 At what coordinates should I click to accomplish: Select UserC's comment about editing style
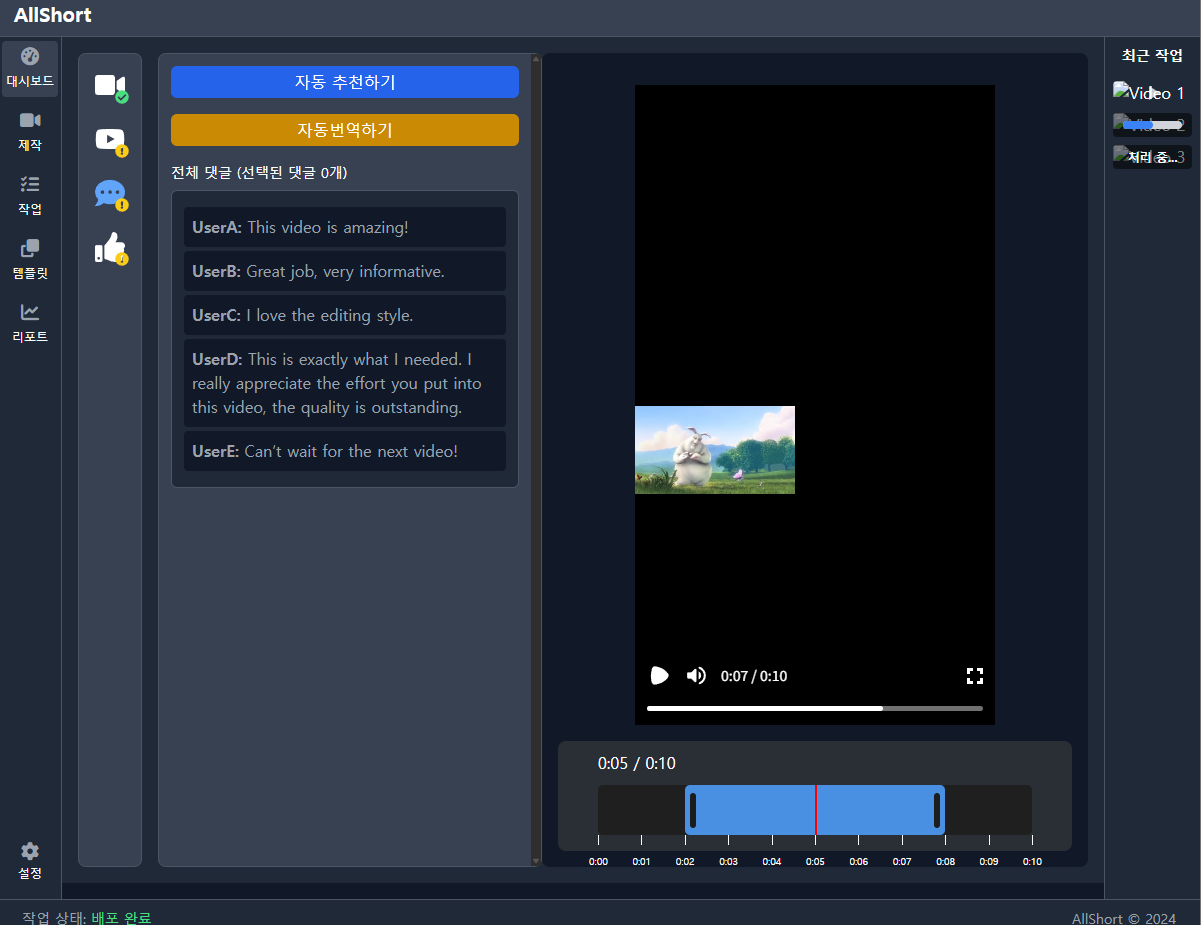coord(345,315)
